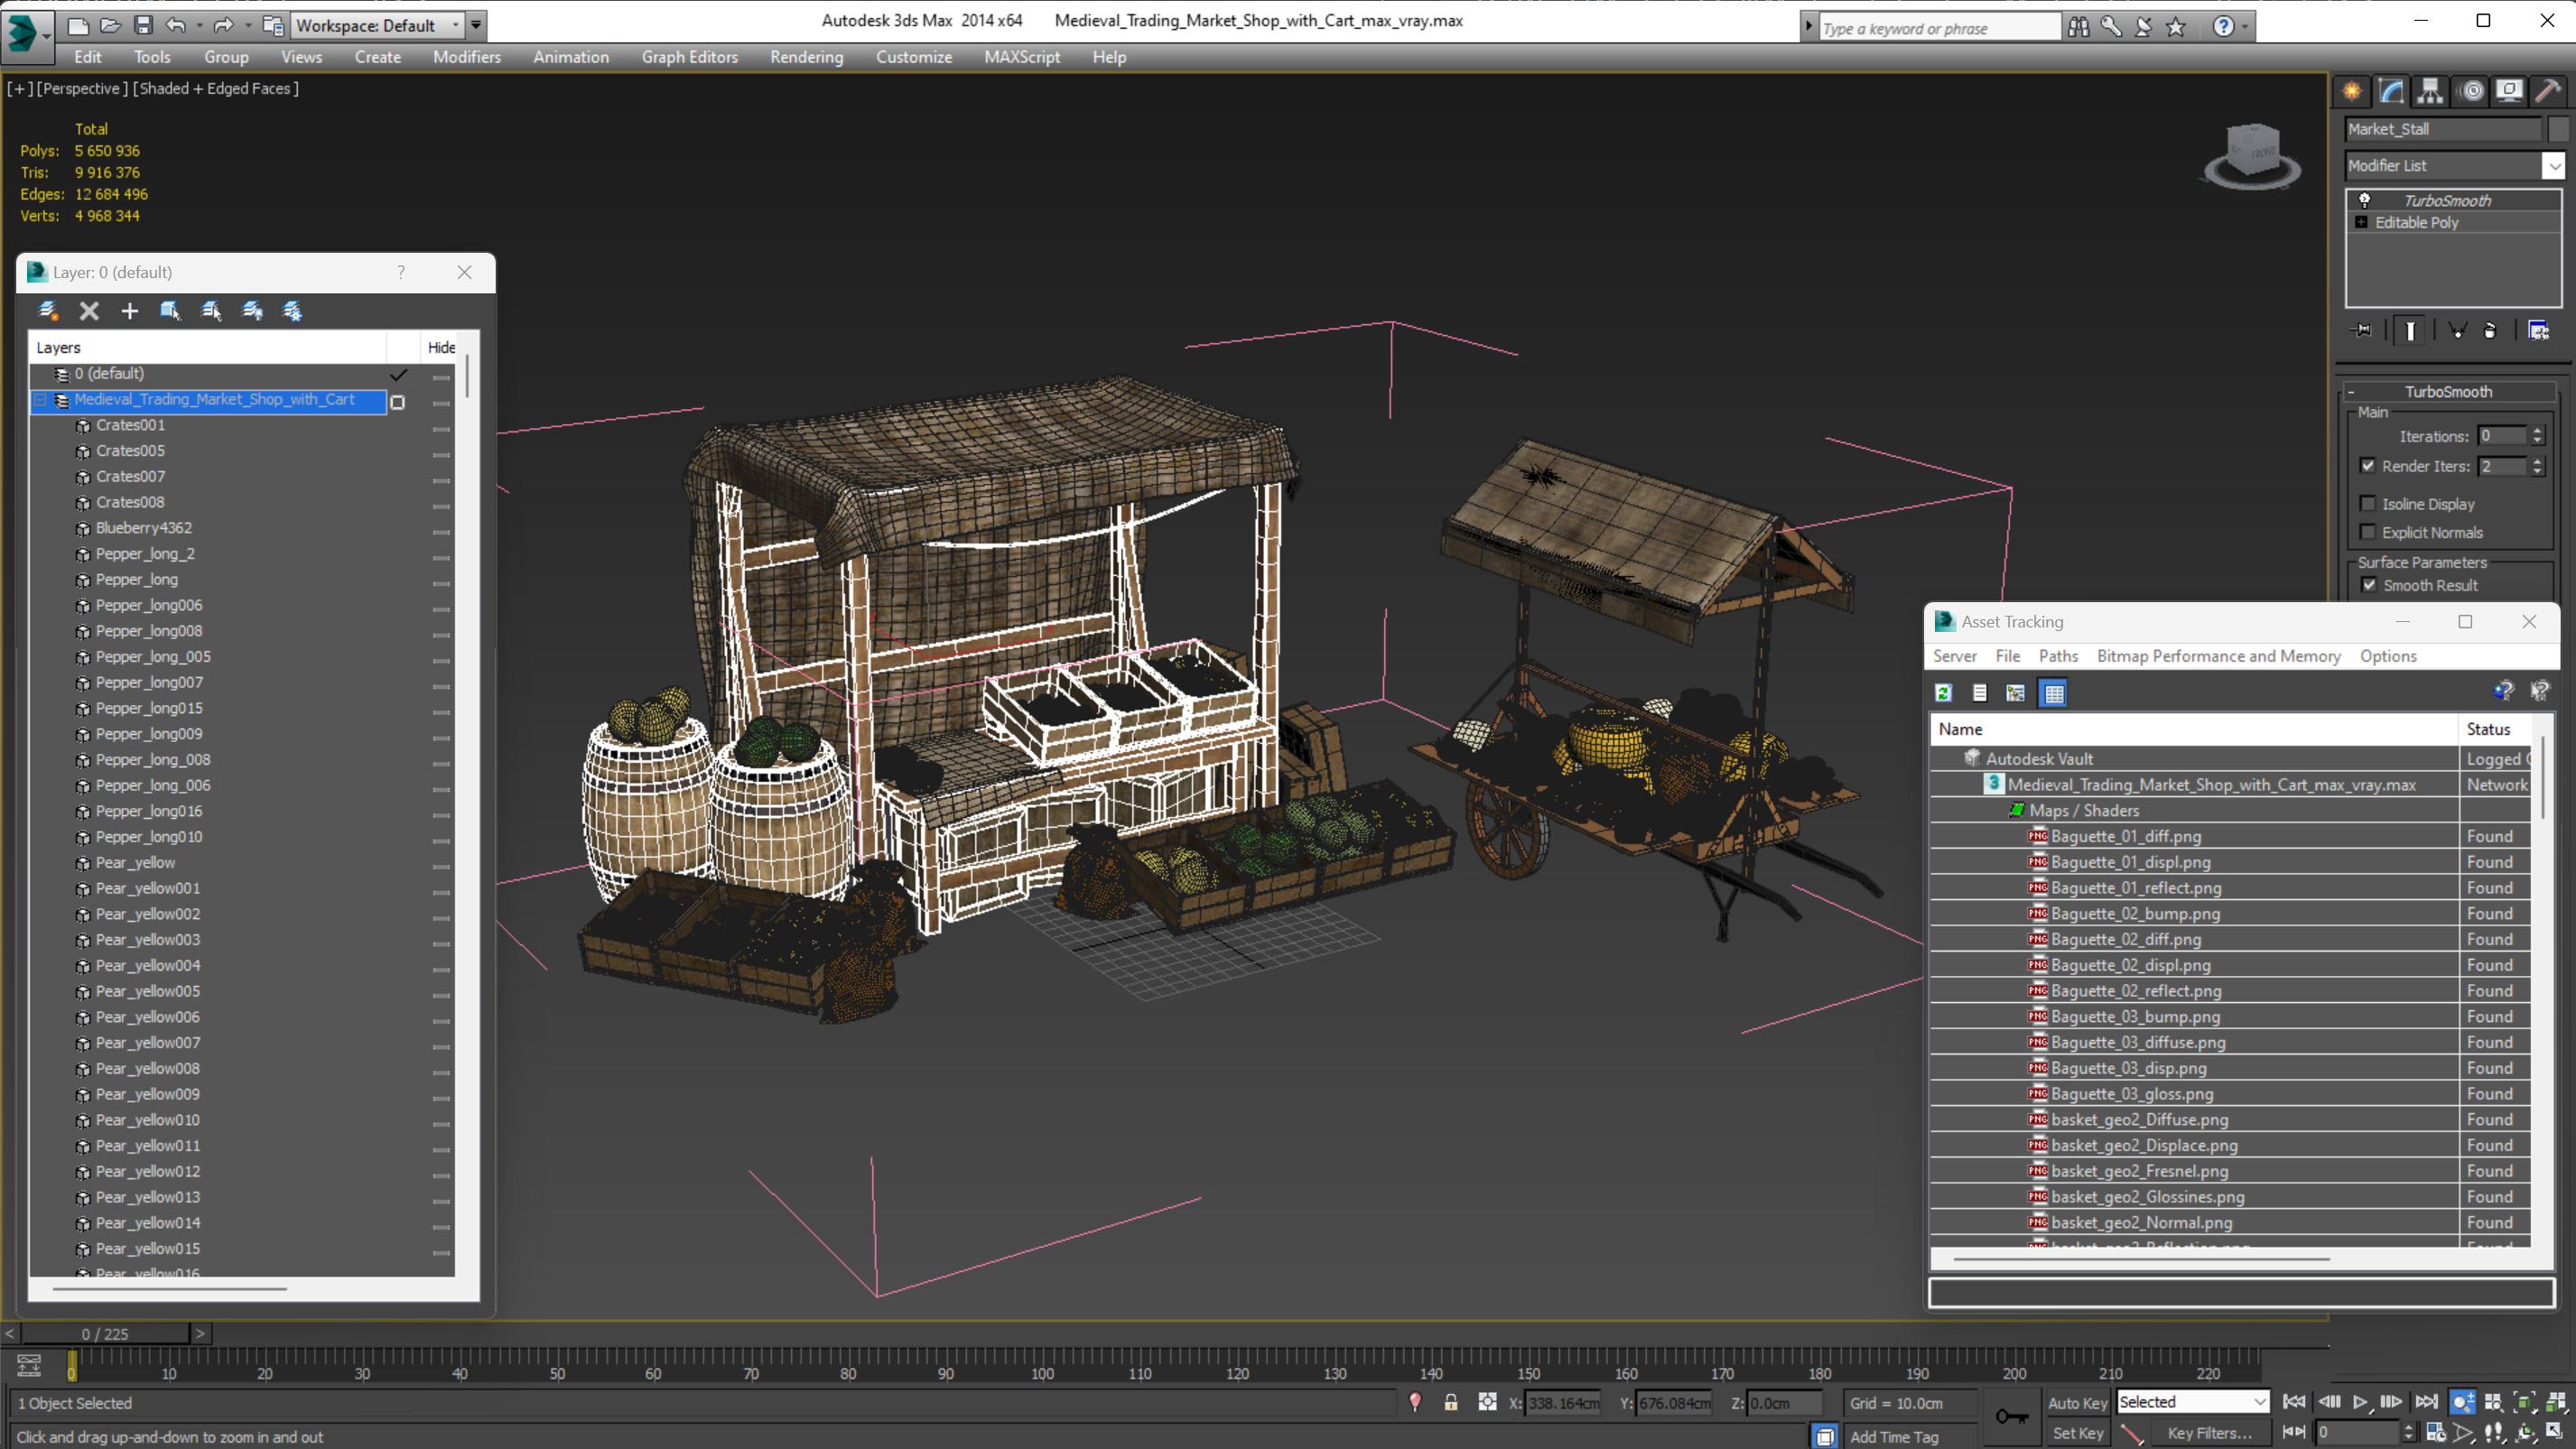Expand Editable Poly sub-objects
Viewport: 2576px width, 1449px height.
2361,222
